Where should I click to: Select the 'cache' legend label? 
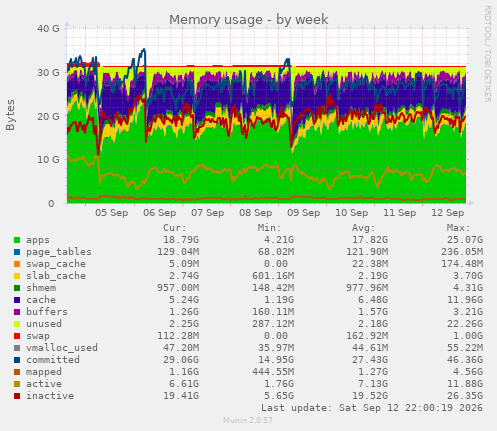coord(41,300)
